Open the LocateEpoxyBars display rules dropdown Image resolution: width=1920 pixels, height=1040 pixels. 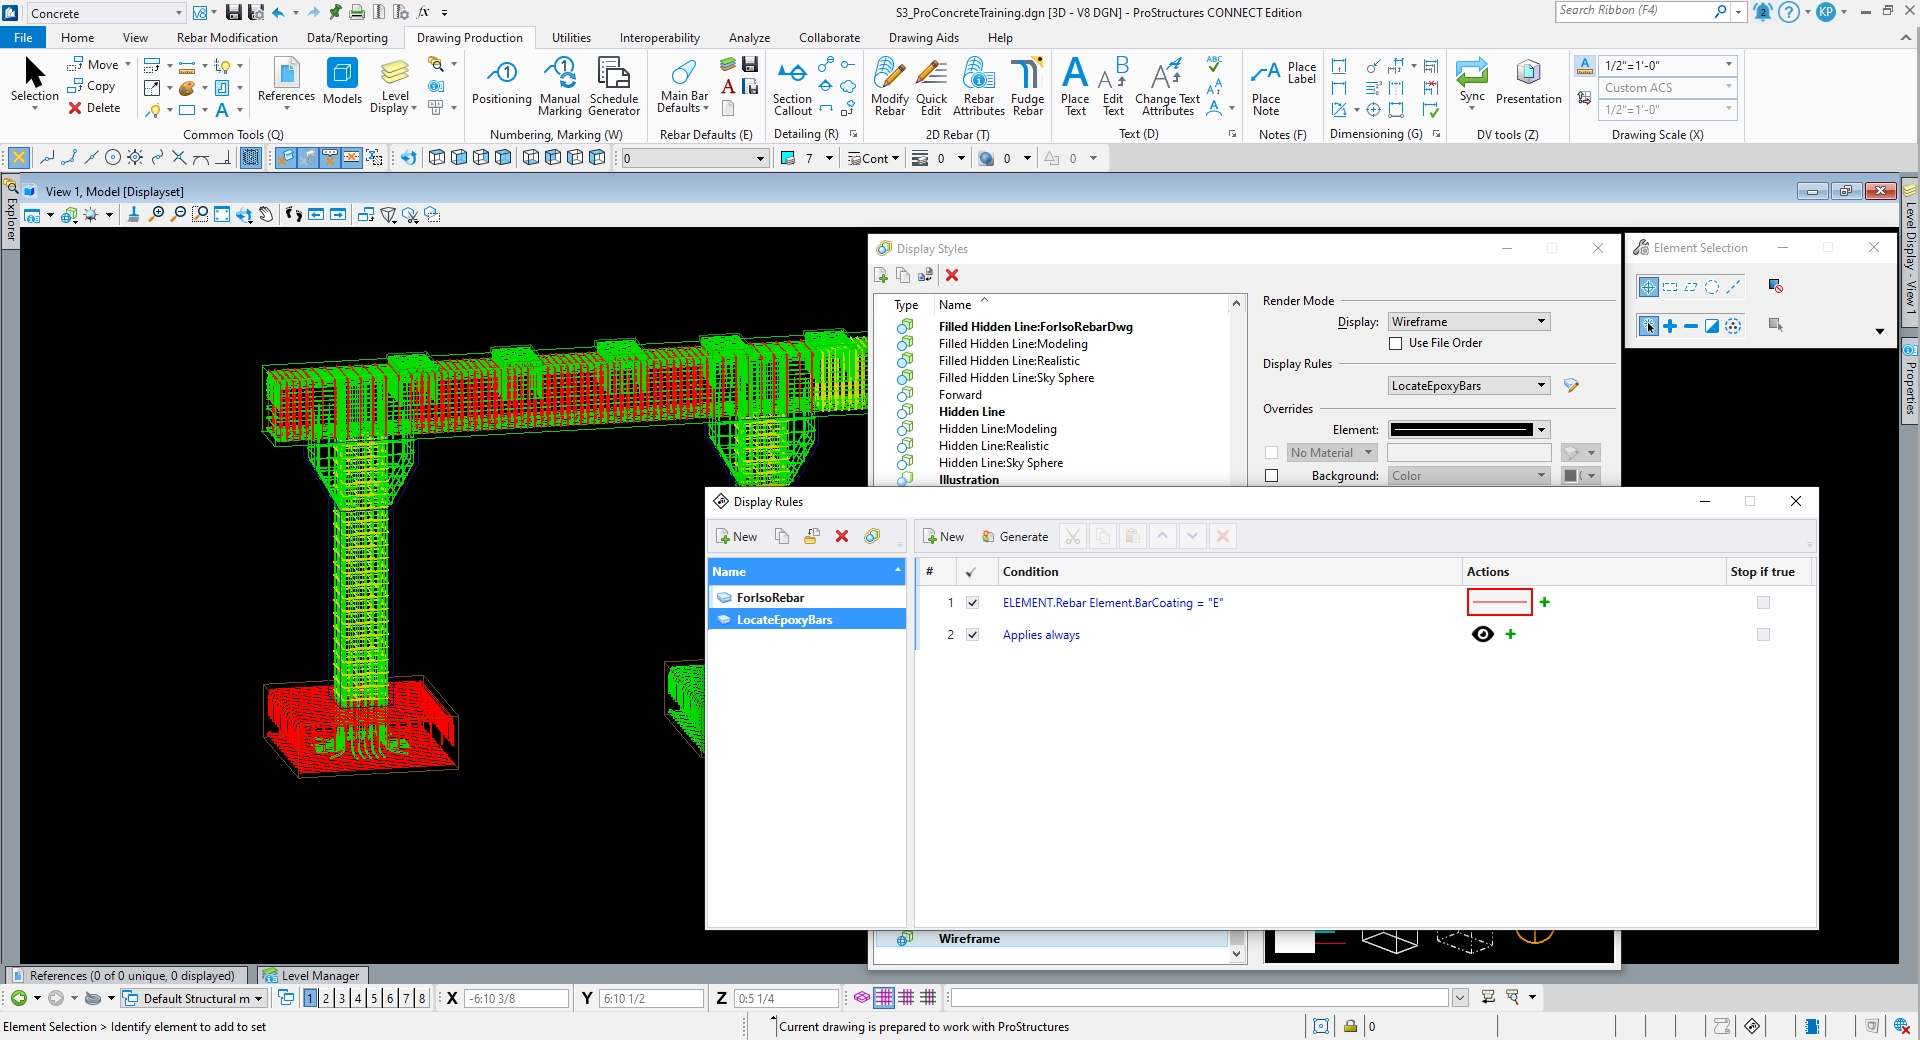(x=1469, y=386)
